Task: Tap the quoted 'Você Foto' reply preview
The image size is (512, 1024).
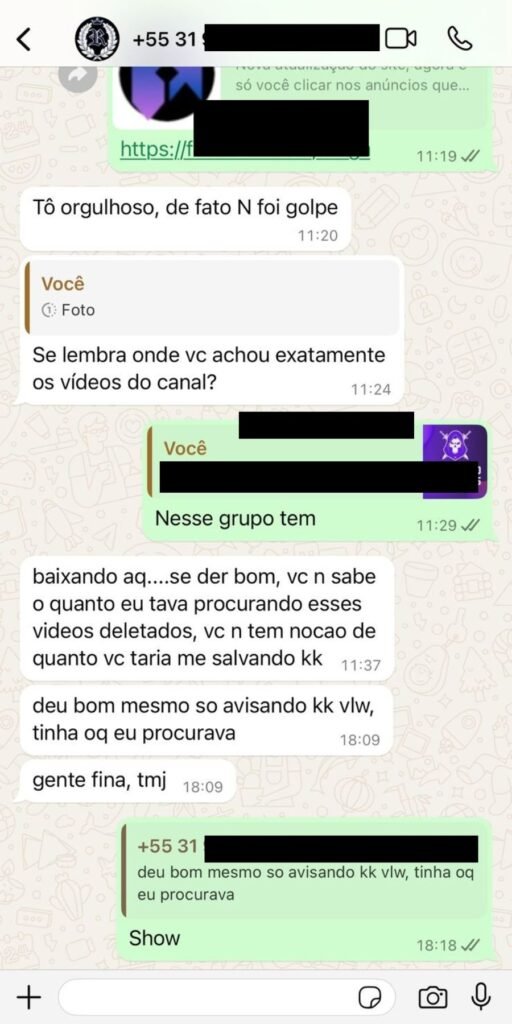Action: pyautogui.click(x=212, y=298)
